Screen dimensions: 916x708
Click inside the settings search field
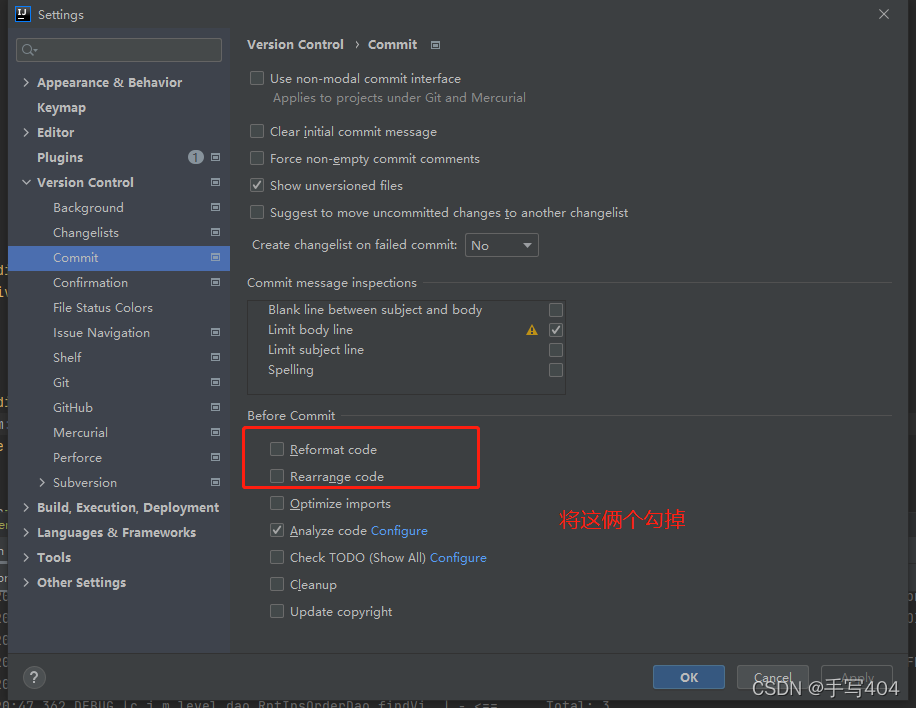(x=118, y=49)
